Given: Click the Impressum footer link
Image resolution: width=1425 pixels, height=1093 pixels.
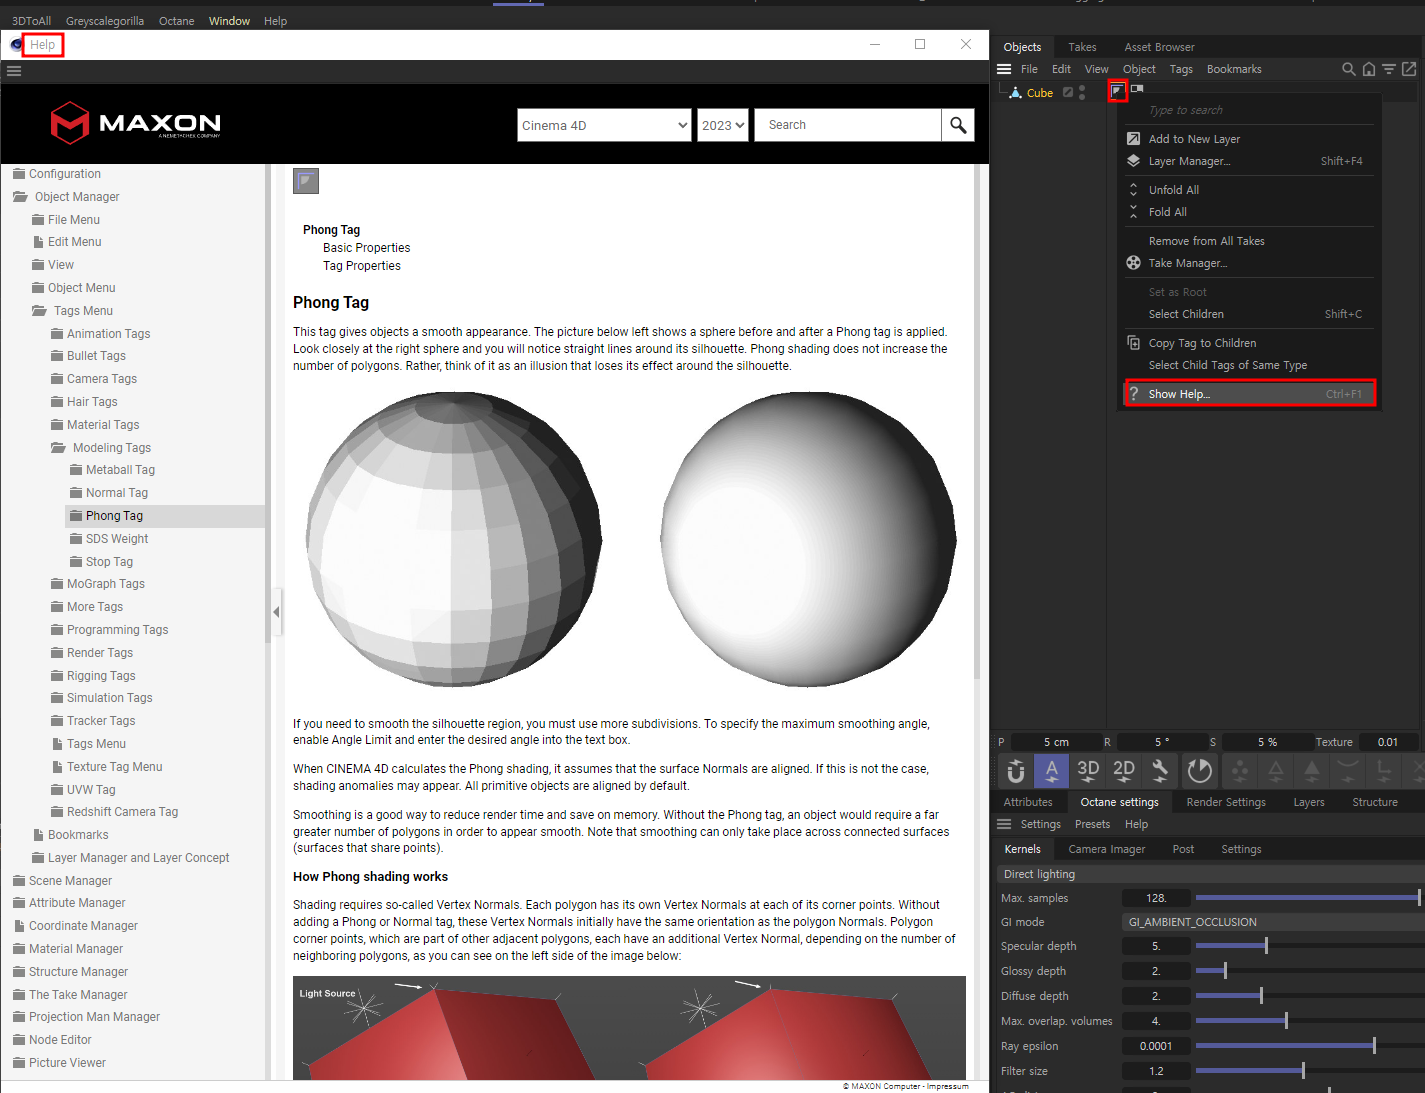Looking at the screenshot, I should (x=947, y=1086).
